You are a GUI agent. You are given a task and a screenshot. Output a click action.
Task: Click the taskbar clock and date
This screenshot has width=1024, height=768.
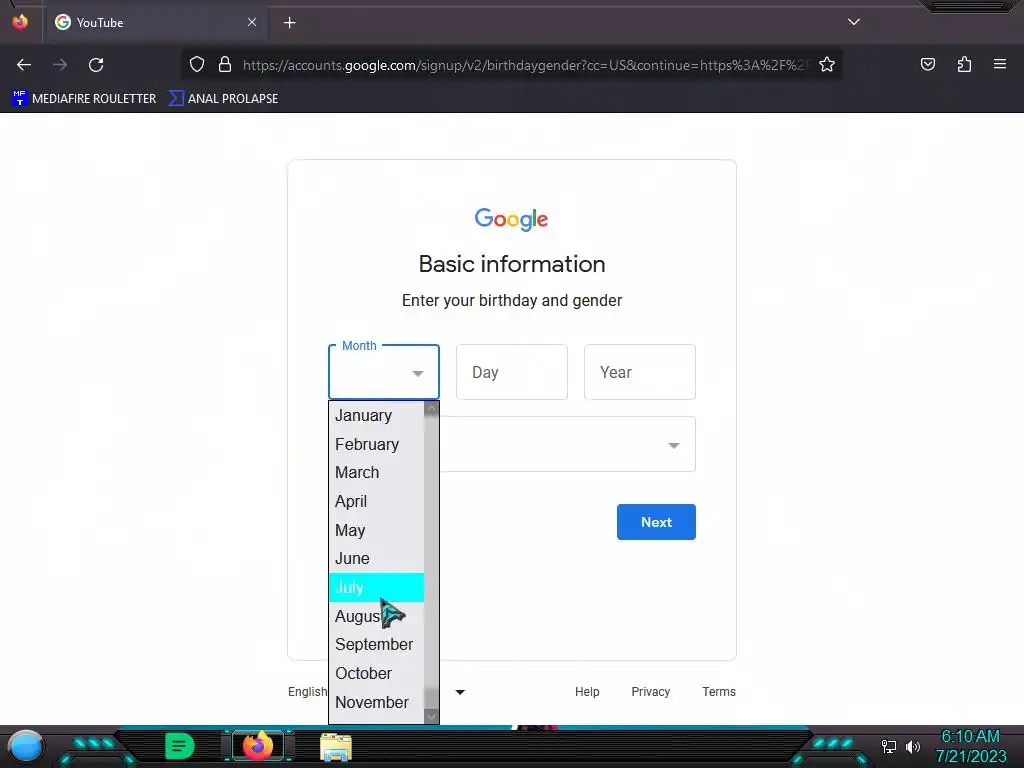click(970, 746)
